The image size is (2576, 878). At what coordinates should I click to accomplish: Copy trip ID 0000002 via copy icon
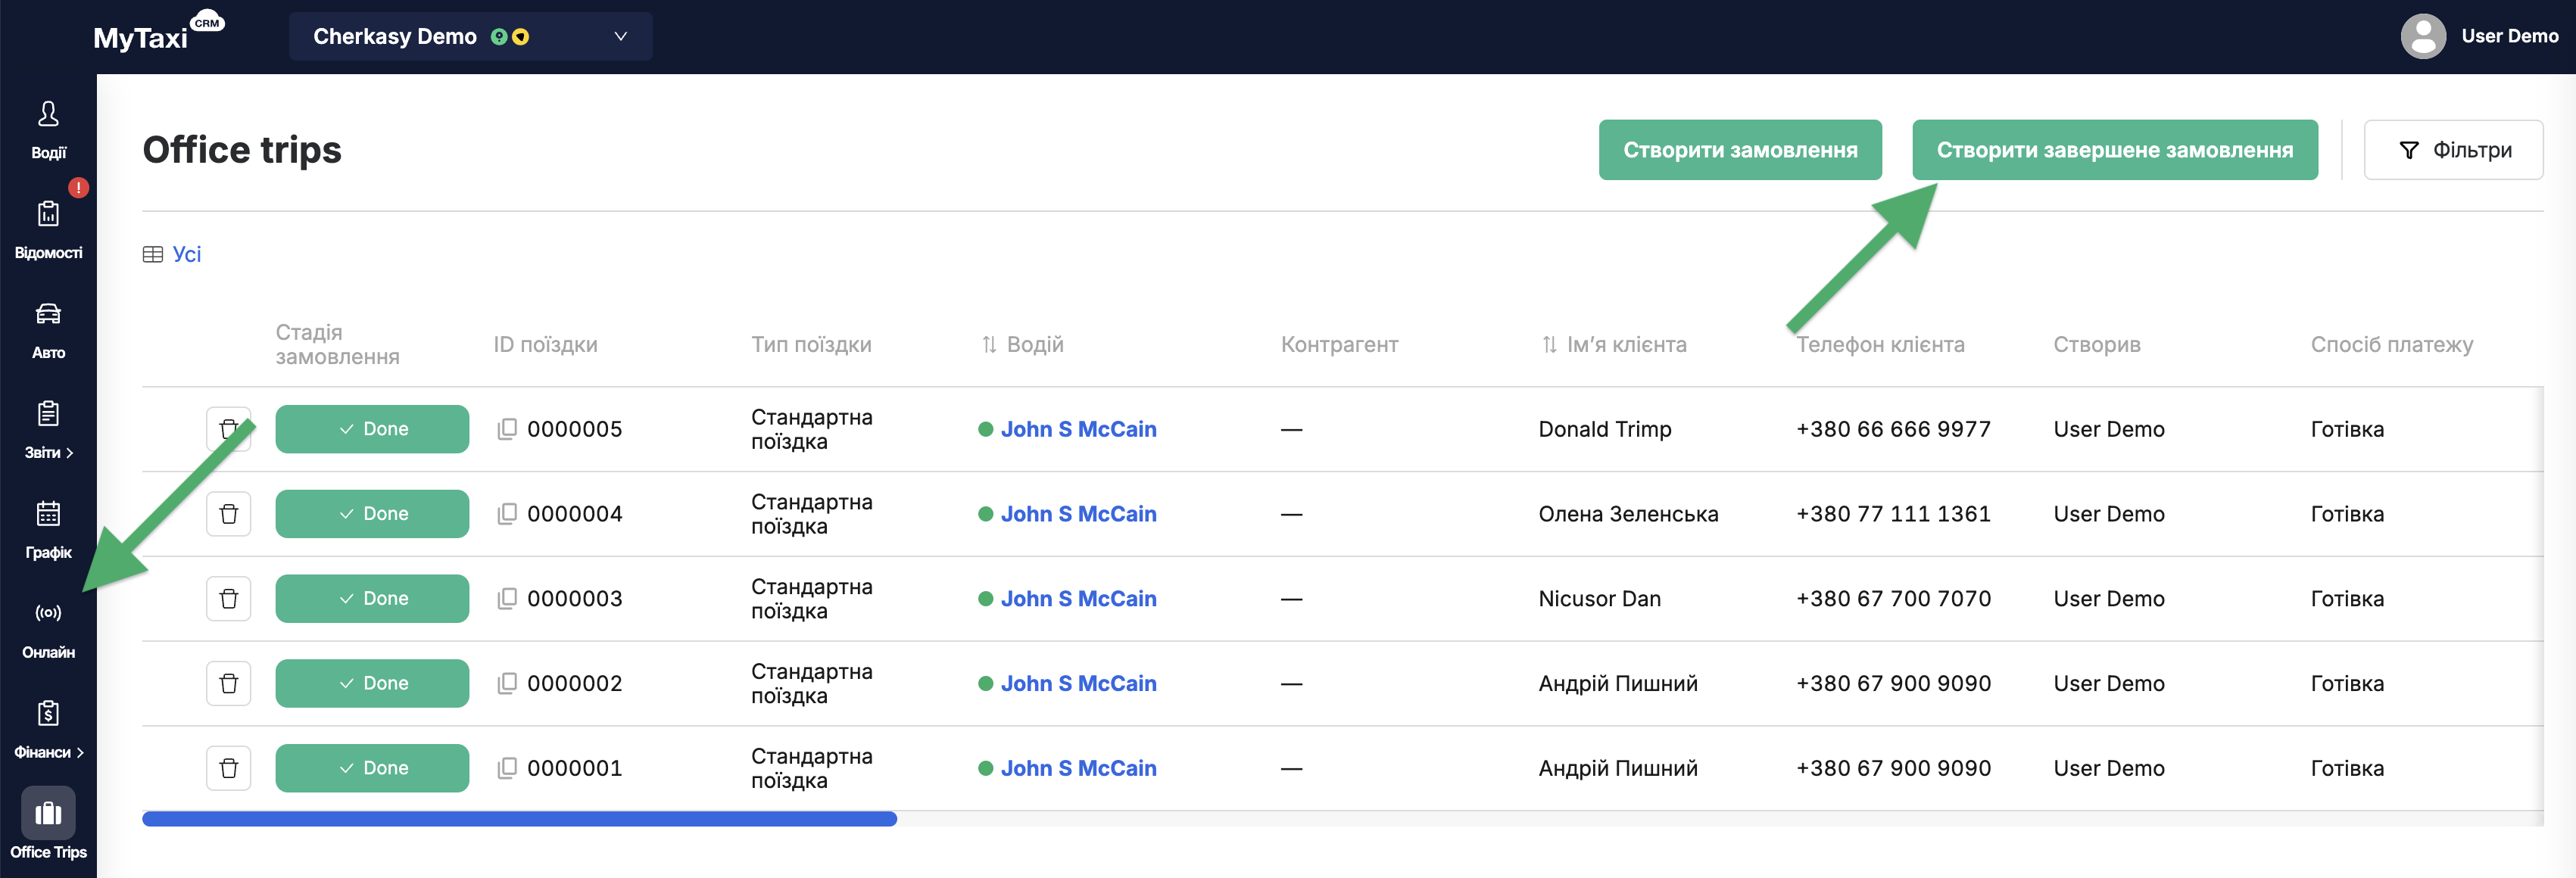507,684
